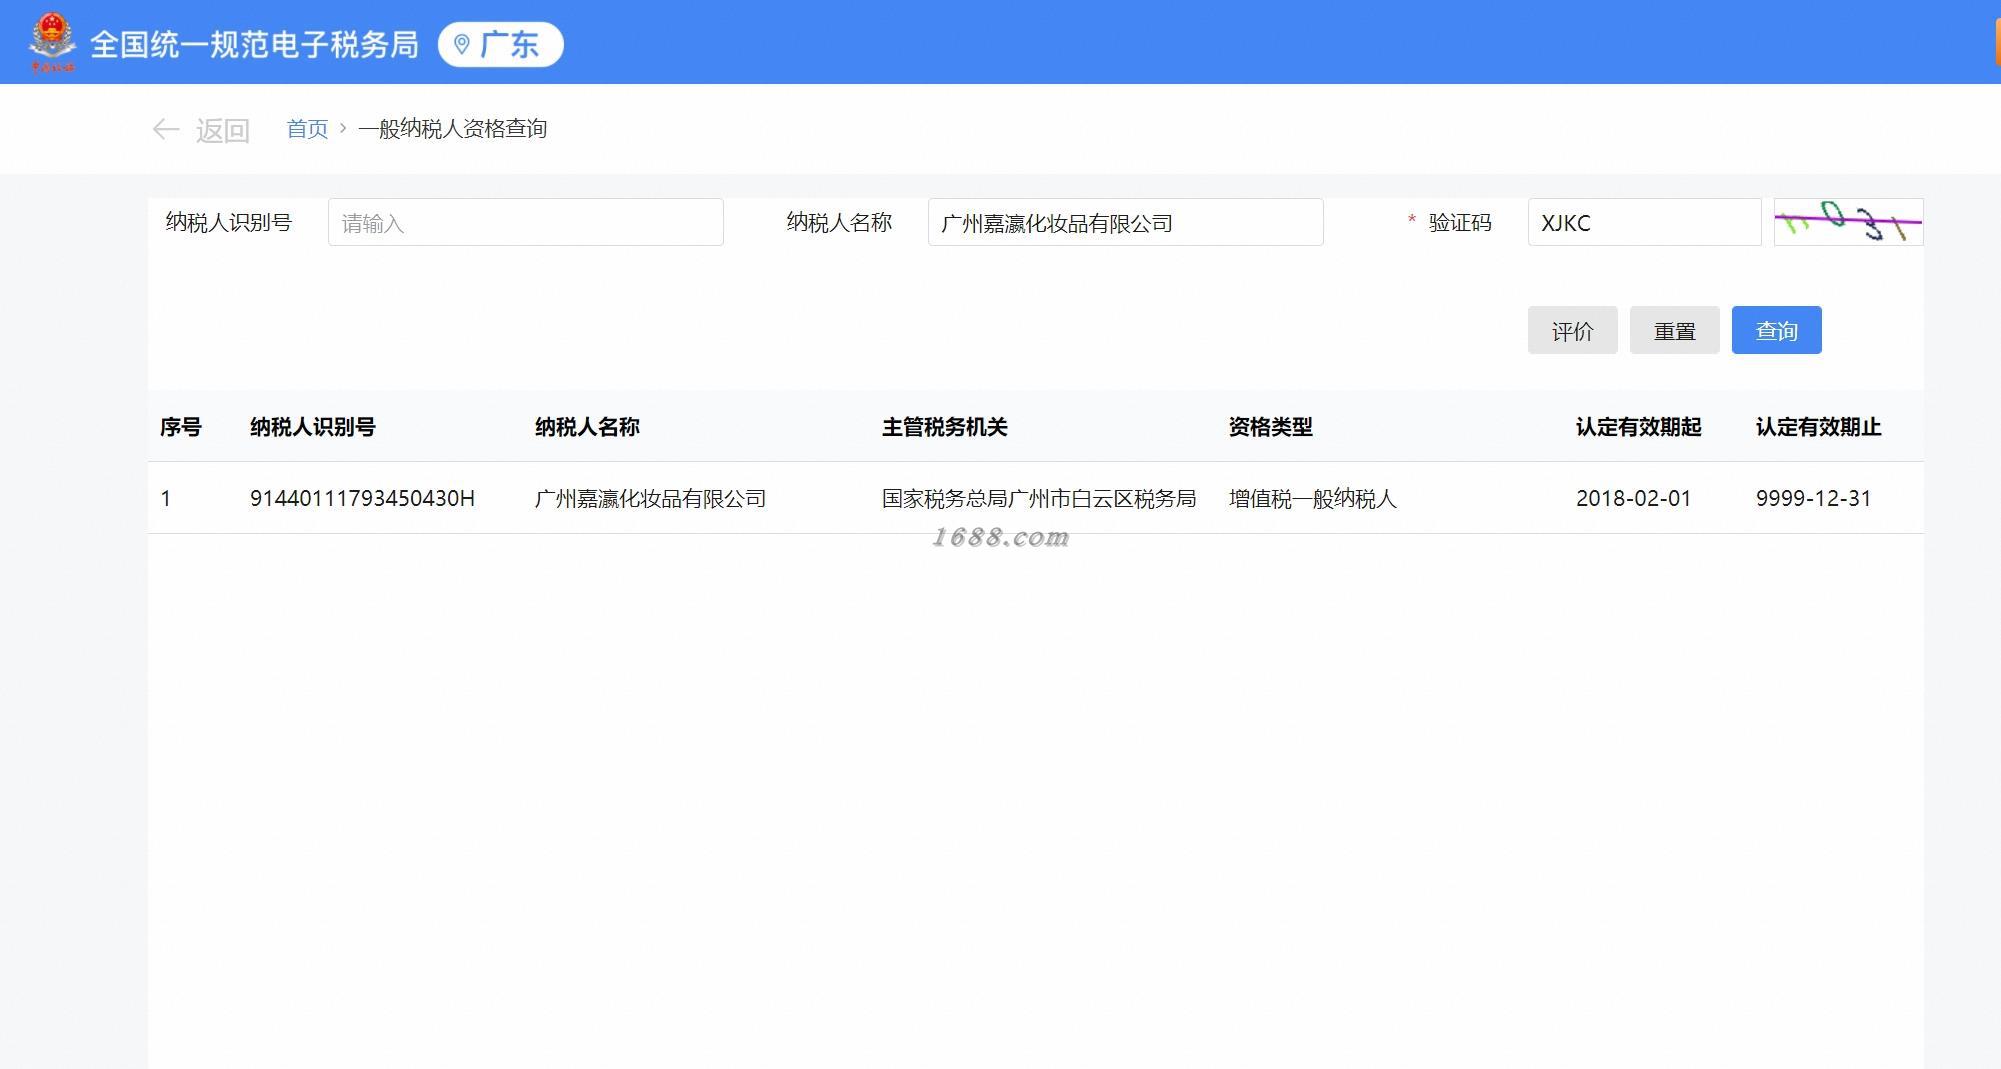Click the 认定有效期止 column header
Image resolution: width=2001 pixels, height=1069 pixels.
pos(1819,427)
